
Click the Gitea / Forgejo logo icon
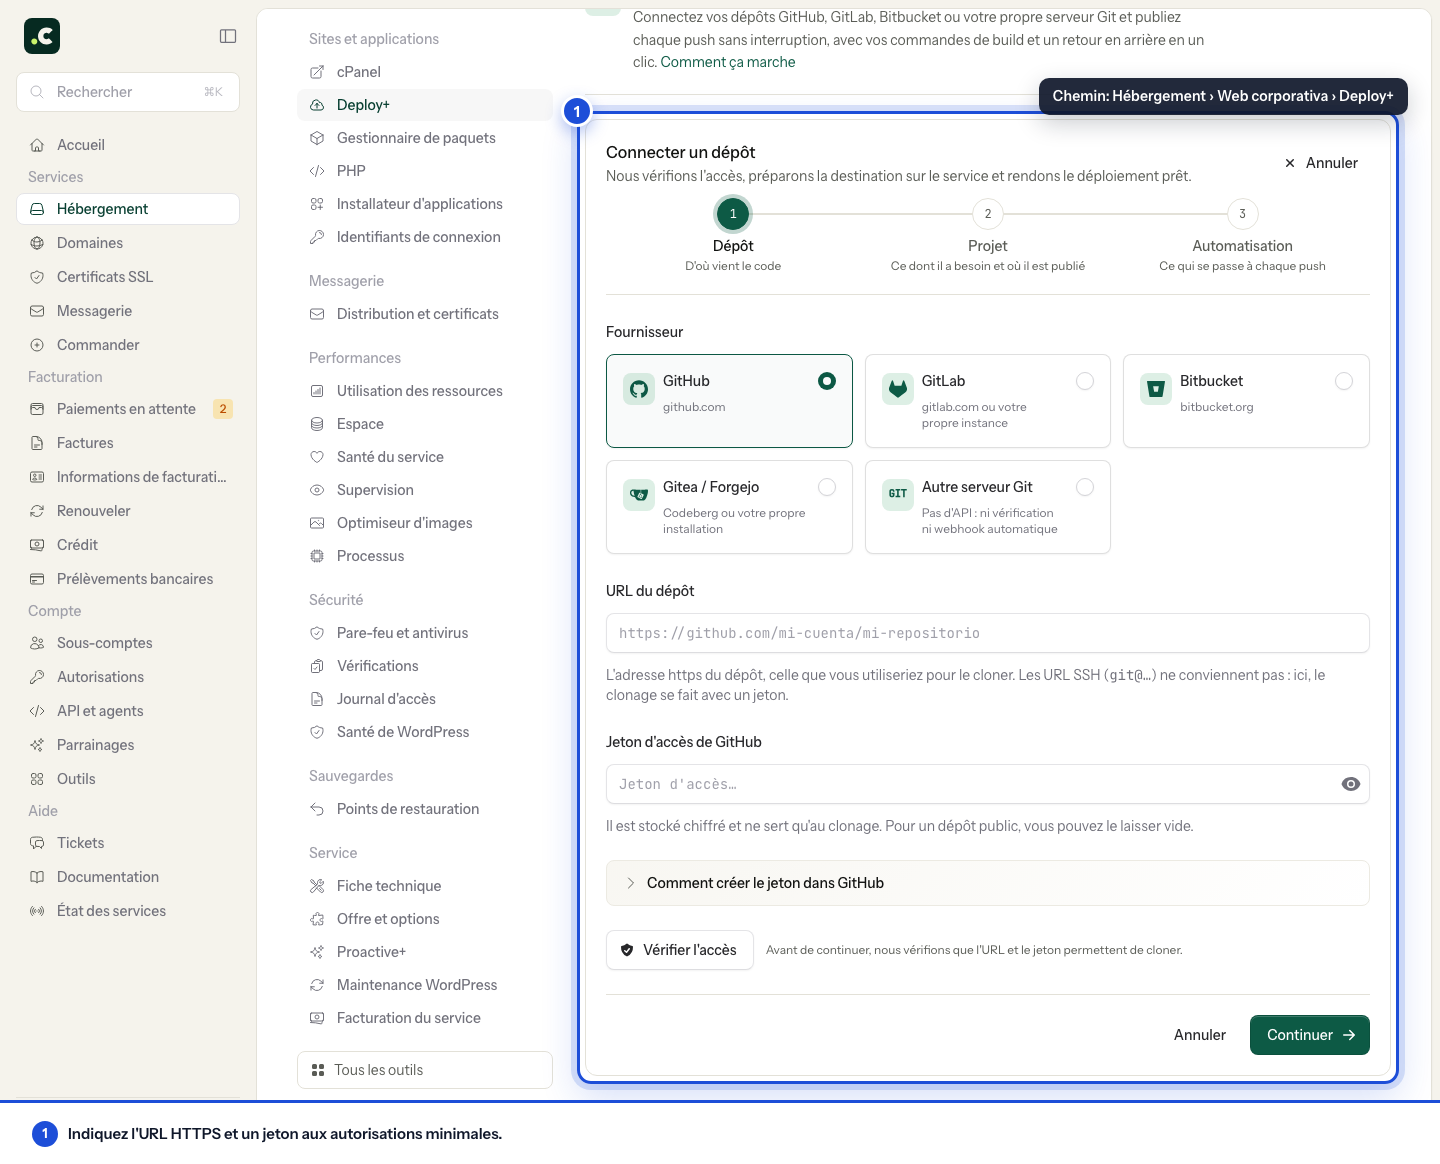click(639, 495)
